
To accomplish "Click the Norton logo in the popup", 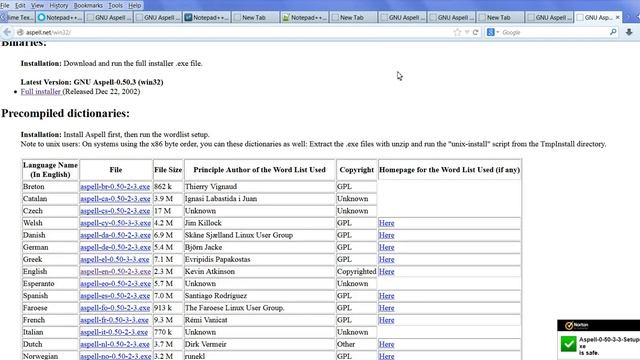I will [x=576, y=325].
